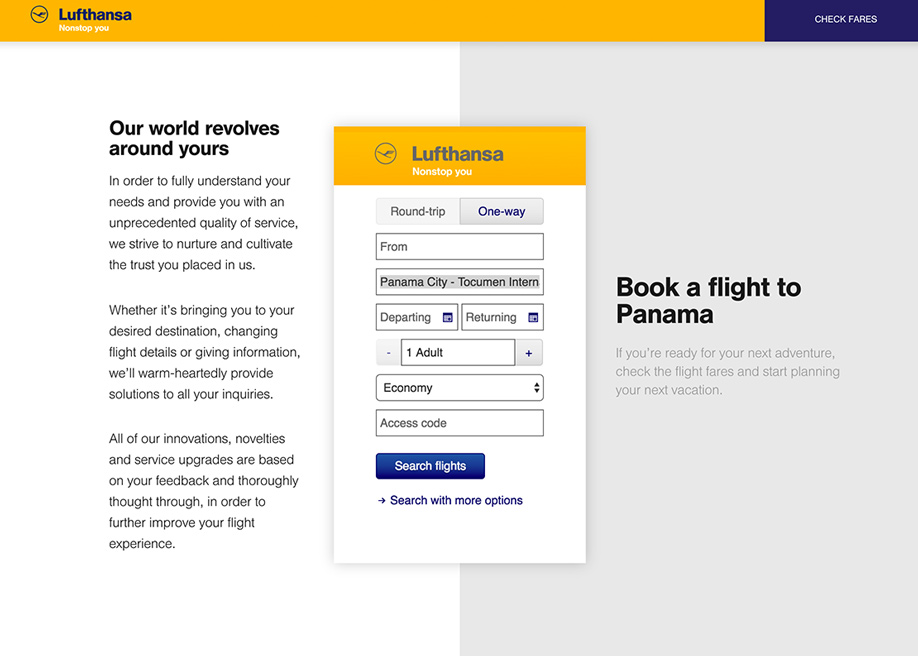Click the Check Fares menu item
Image resolution: width=918 pixels, height=656 pixels.
pyautogui.click(x=845, y=19)
